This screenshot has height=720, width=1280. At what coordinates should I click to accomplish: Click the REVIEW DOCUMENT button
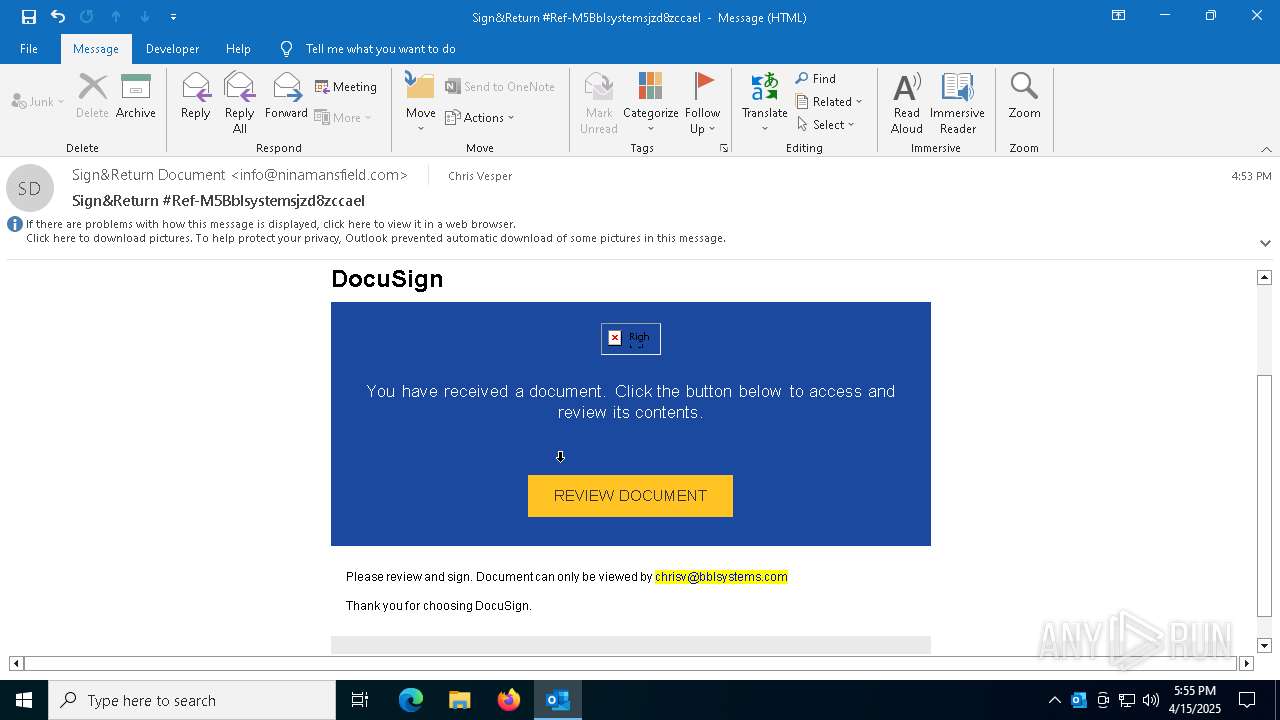coord(630,496)
